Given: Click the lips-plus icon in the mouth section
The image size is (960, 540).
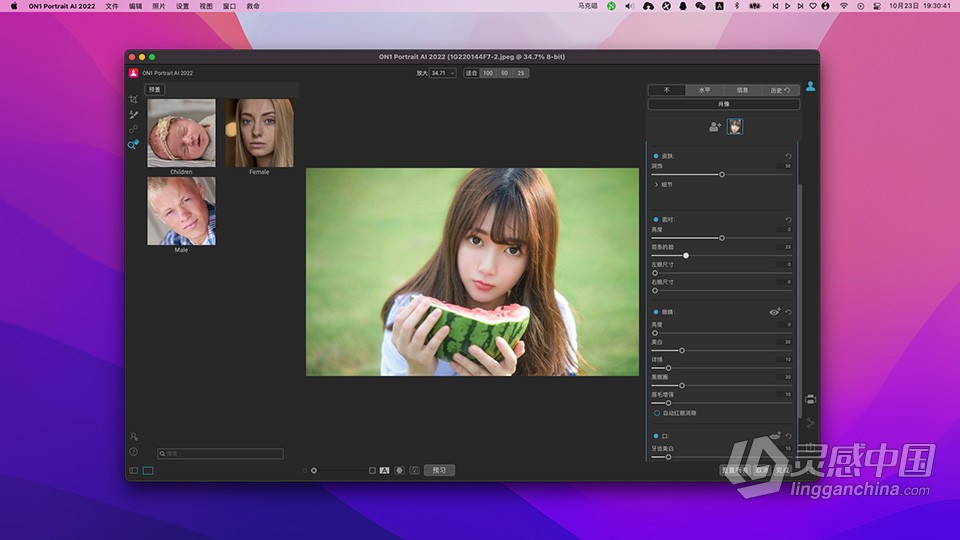Looking at the screenshot, I should 774,436.
